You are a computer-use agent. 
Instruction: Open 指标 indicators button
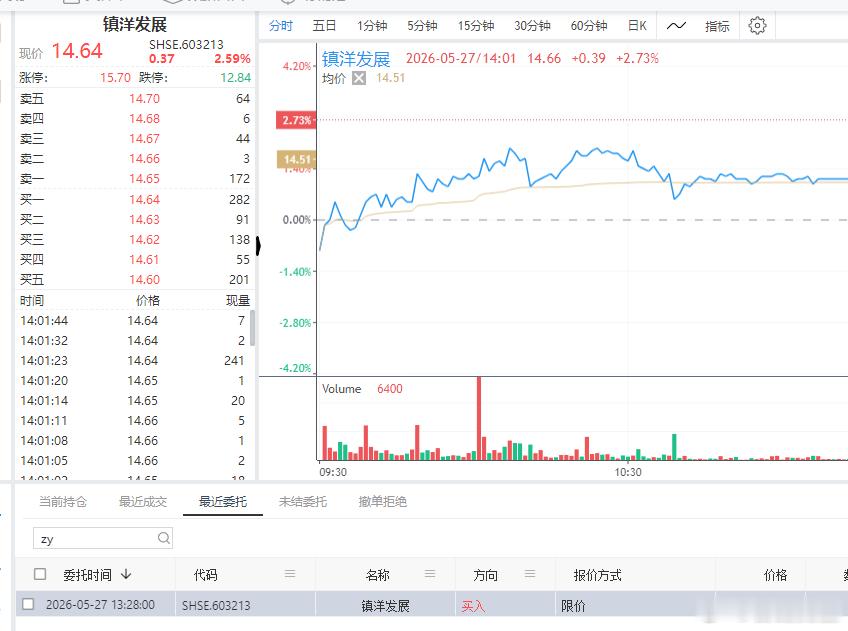[x=717, y=26]
